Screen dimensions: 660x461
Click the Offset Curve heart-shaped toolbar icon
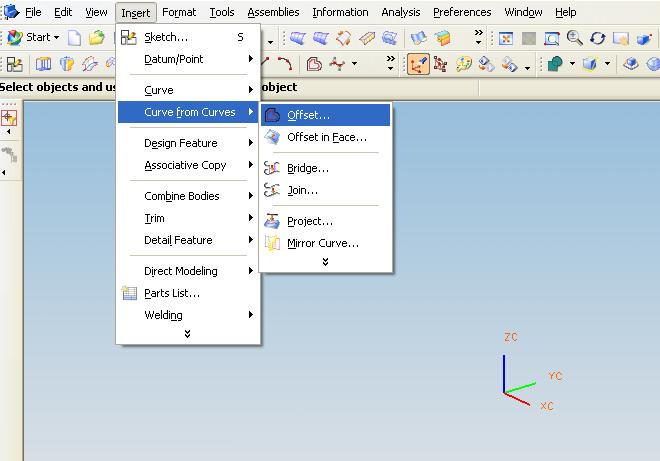314,64
